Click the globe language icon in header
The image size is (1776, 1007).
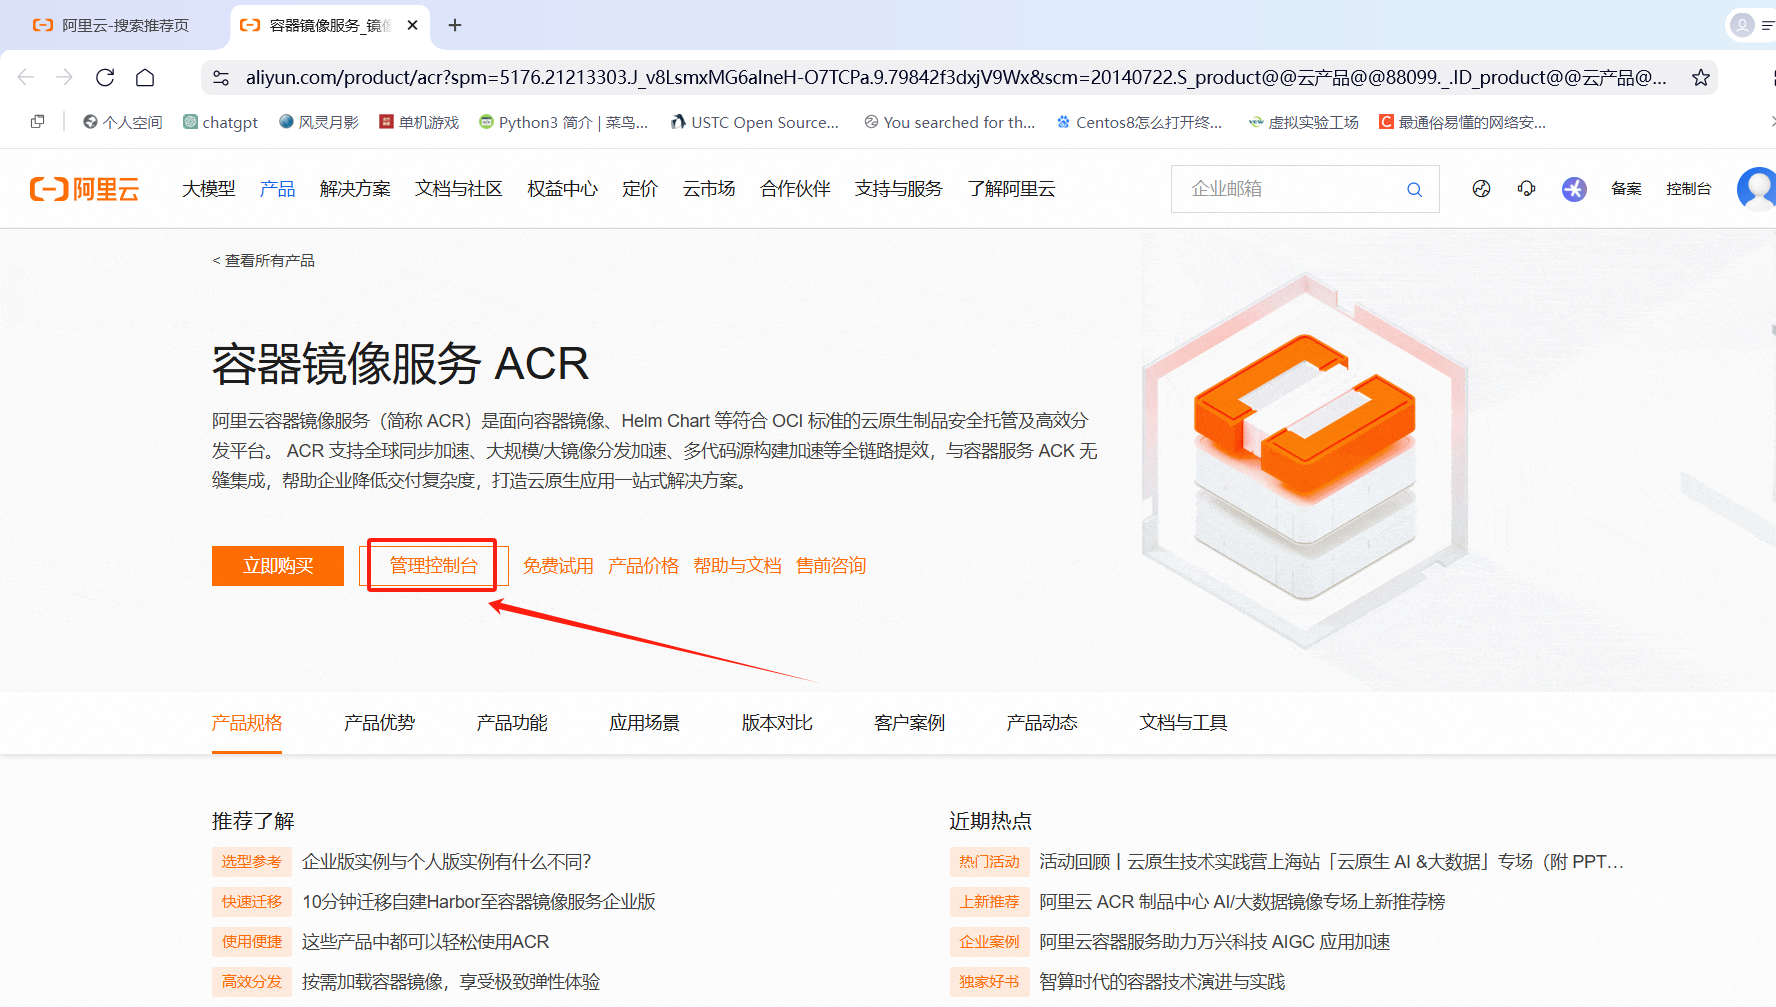[1481, 188]
